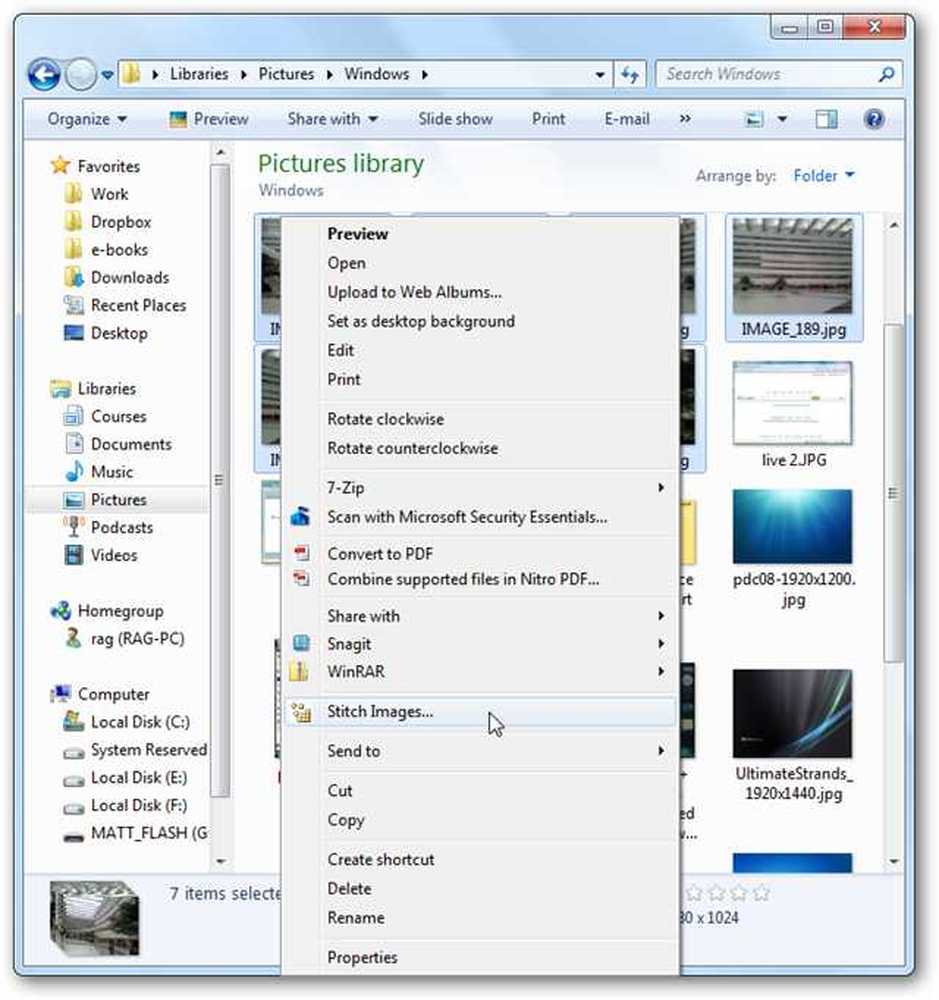Viewport: 939px width, 1000px height.
Task: Select the Pictures library in sidebar
Action: (x=118, y=499)
